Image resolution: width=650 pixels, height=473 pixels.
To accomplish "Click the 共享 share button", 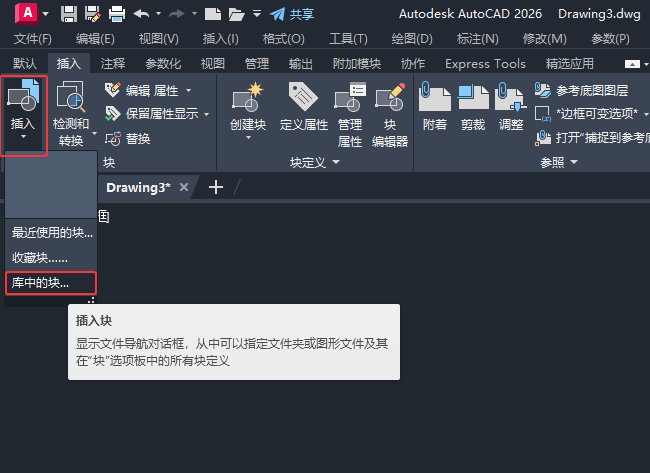I will 292,14.
